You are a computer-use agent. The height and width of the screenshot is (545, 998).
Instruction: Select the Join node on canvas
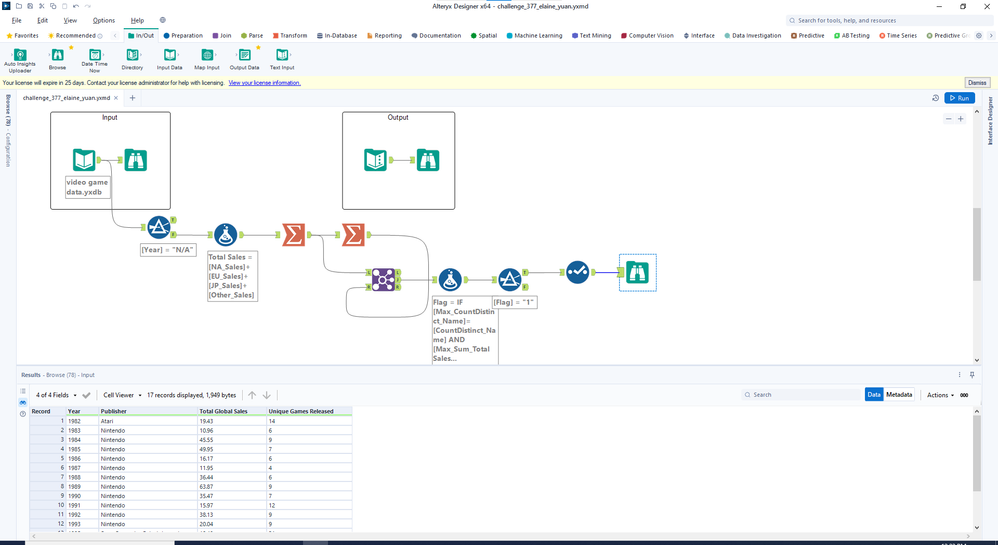pyautogui.click(x=383, y=280)
